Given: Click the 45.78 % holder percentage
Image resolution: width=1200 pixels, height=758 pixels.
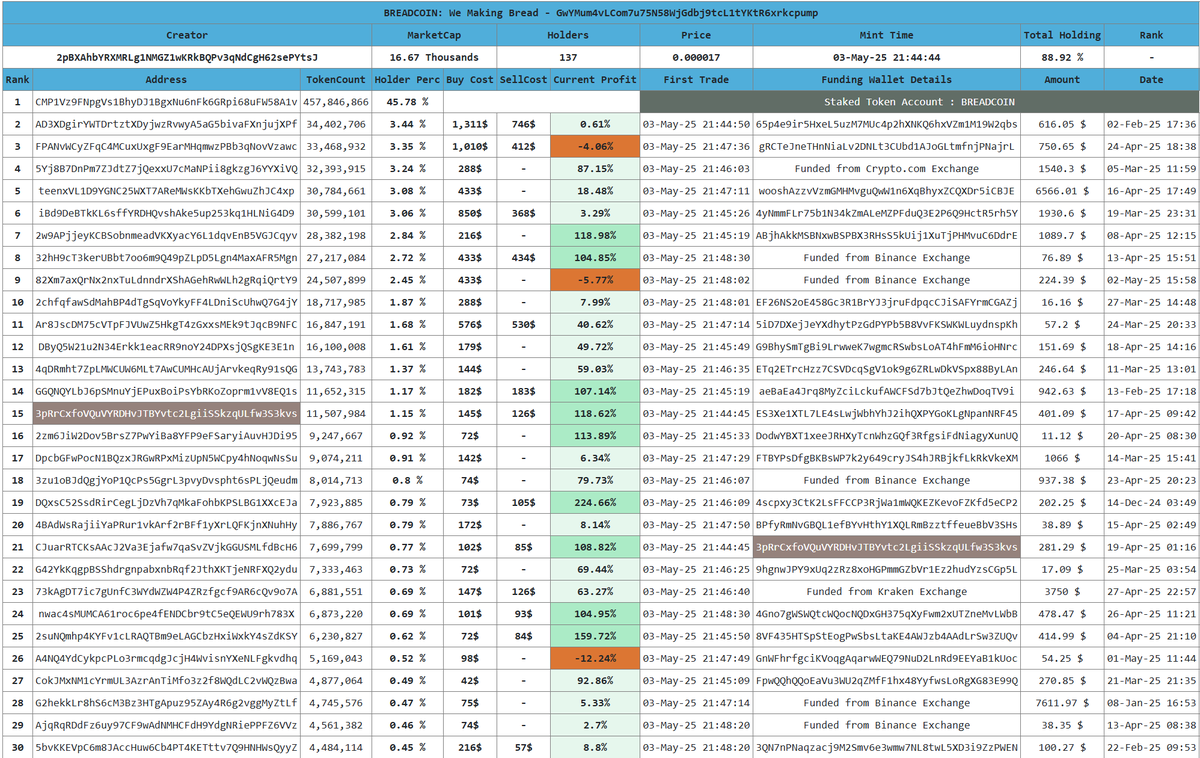Looking at the screenshot, I should click(407, 102).
